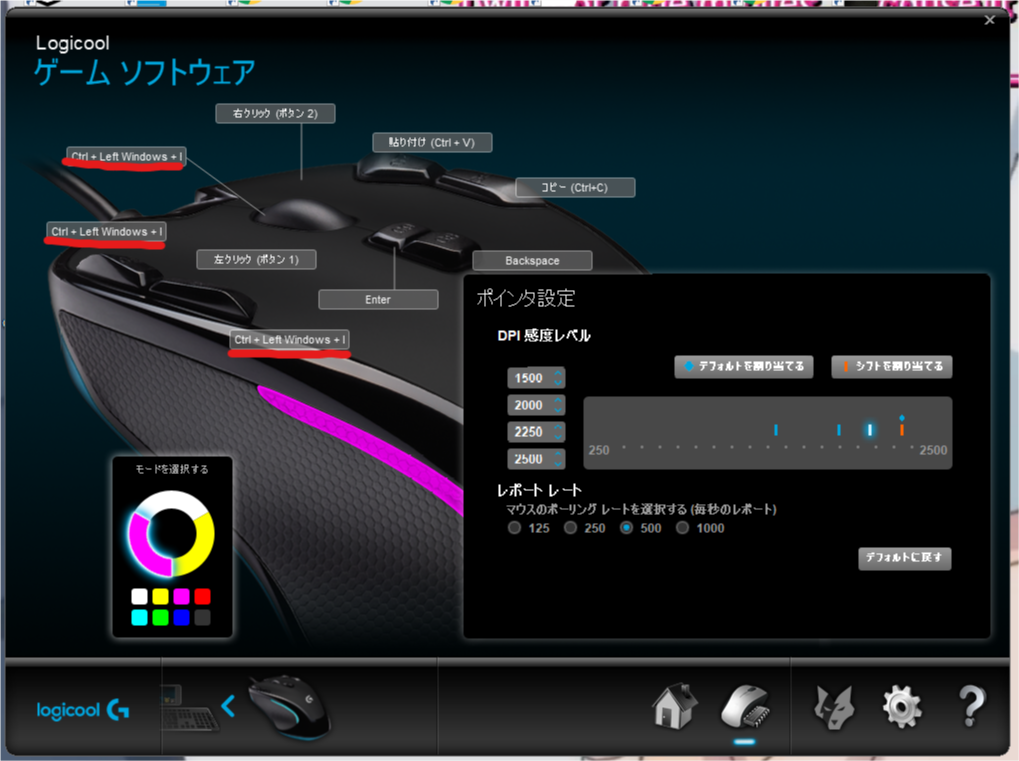This screenshot has height=761, width=1019.
Task: Open the help question mark icon
Action: point(972,707)
